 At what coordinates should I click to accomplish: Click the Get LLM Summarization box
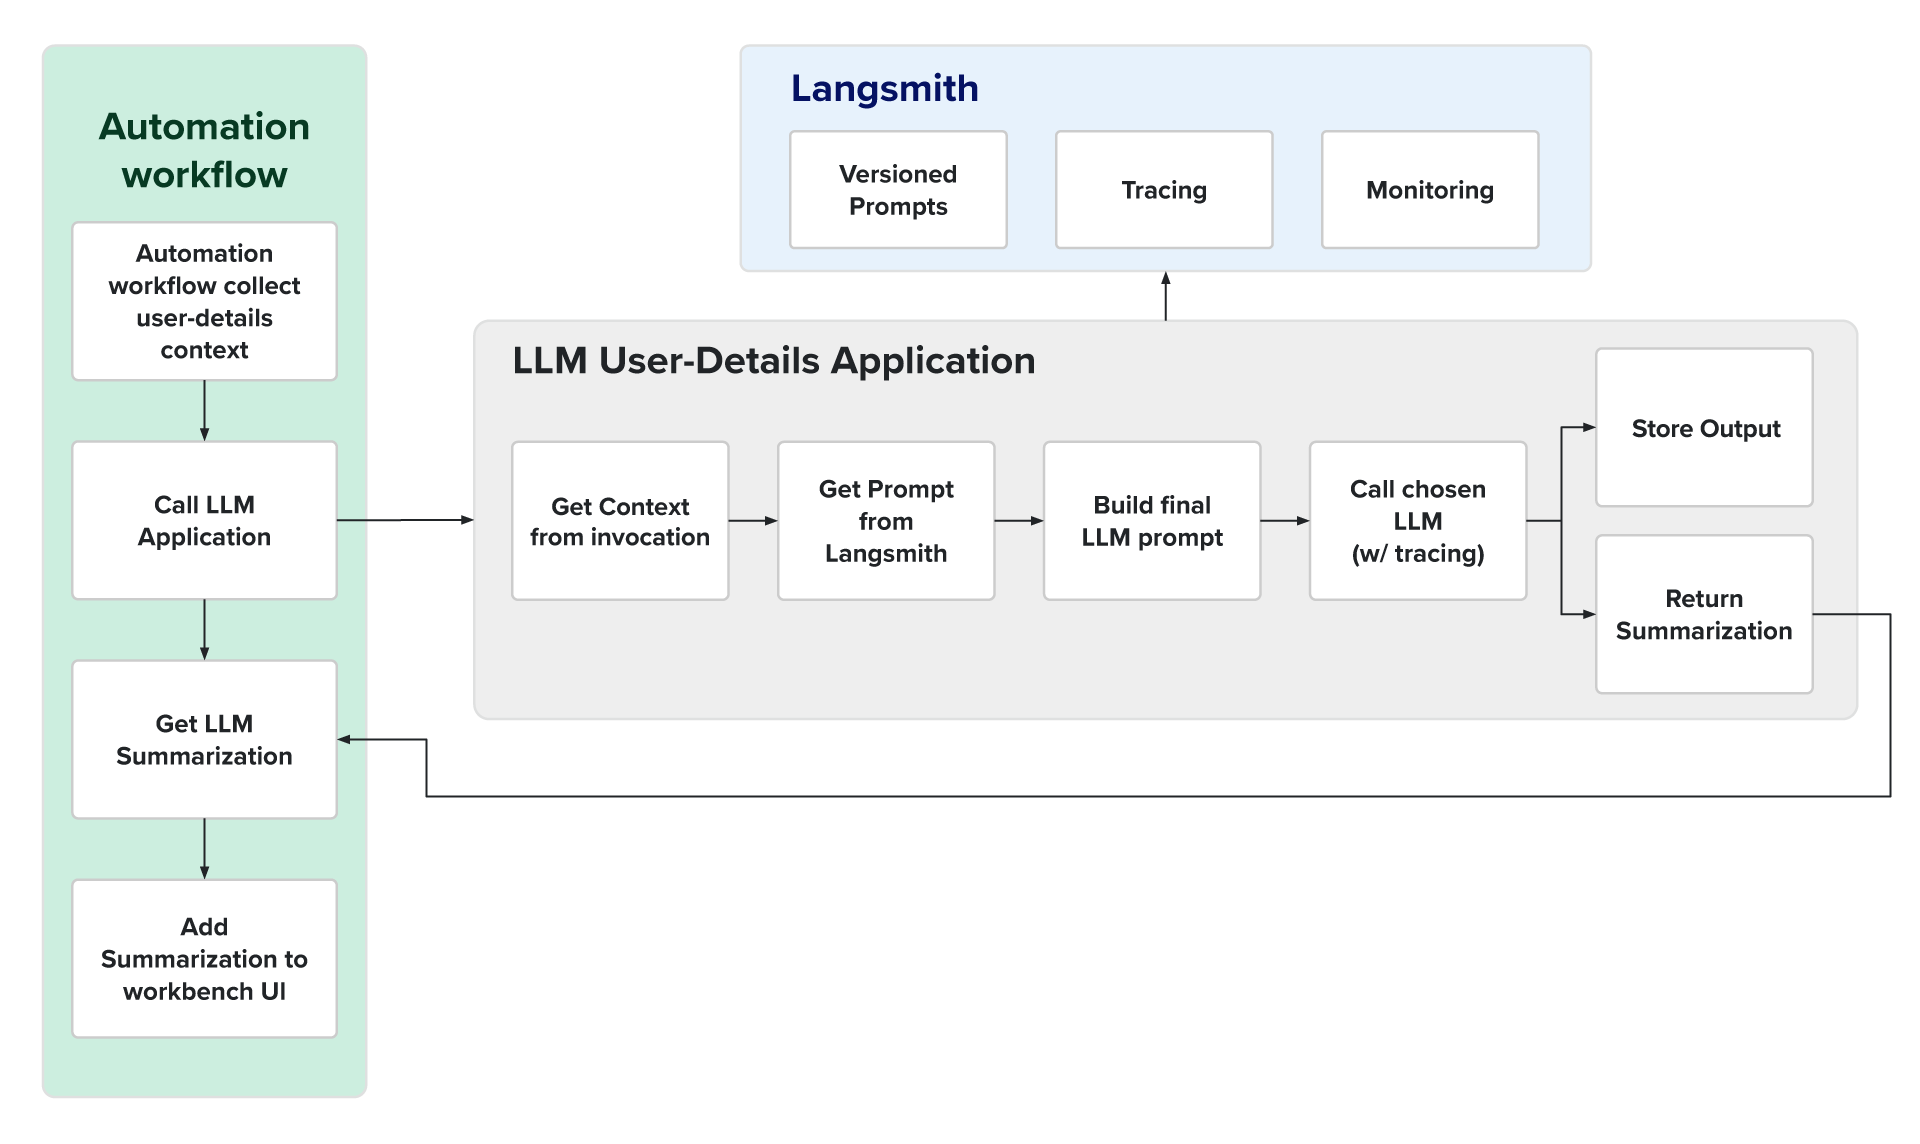pos(204,738)
